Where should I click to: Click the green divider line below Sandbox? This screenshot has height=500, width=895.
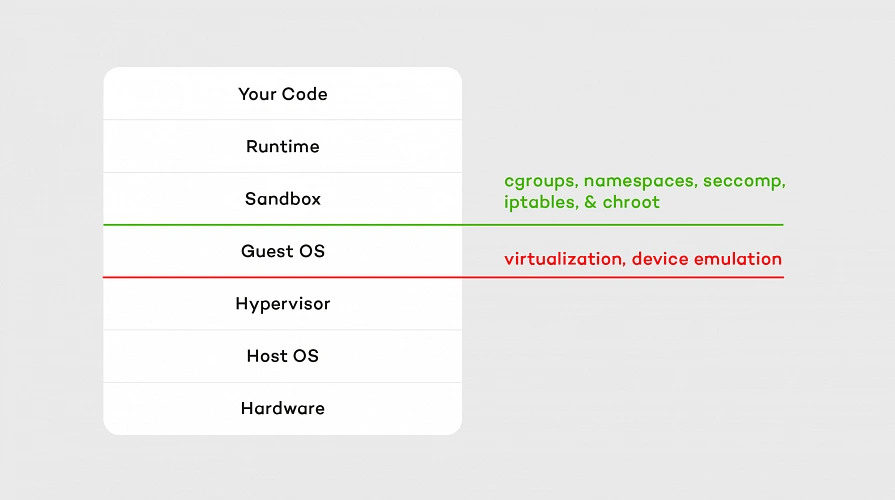443,225
